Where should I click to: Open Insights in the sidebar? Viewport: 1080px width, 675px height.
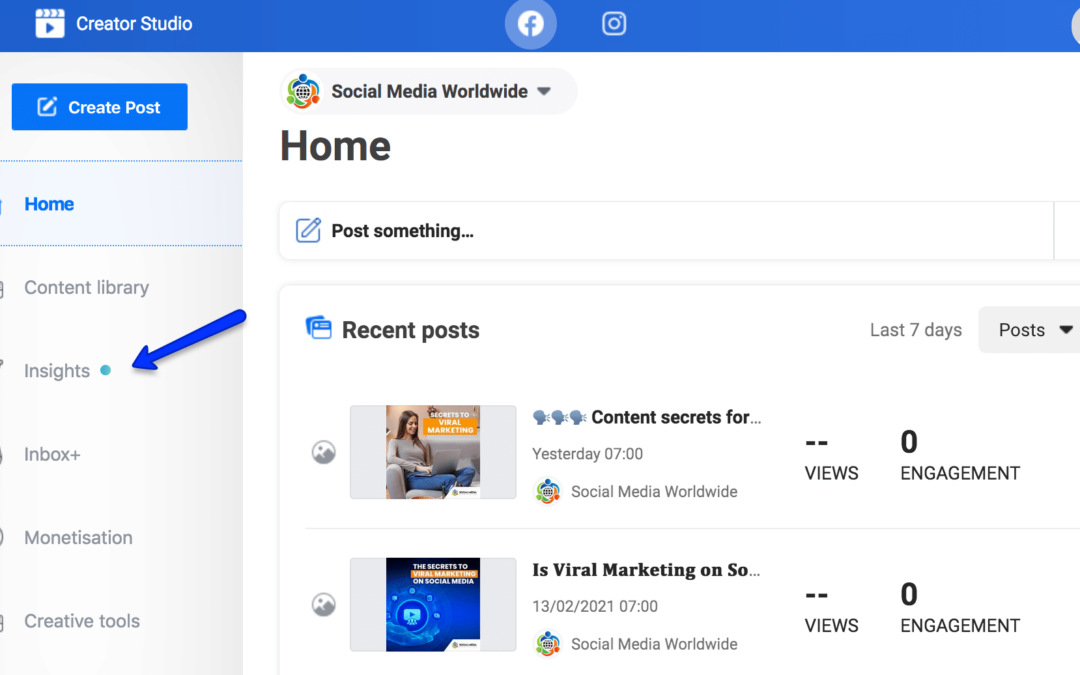[x=57, y=371]
